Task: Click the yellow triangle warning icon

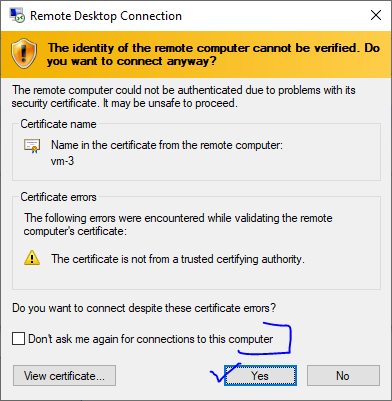Action: point(32,258)
